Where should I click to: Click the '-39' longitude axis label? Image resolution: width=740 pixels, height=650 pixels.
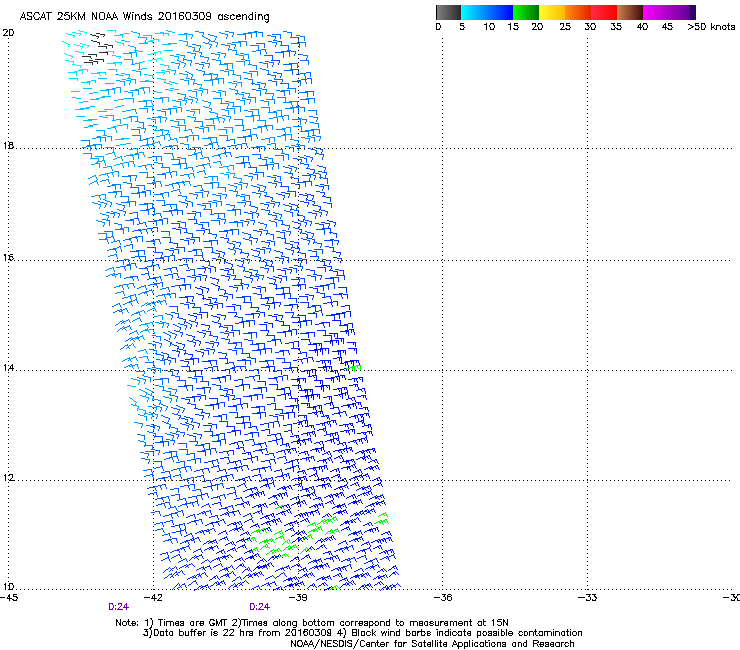tap(298, 598)
